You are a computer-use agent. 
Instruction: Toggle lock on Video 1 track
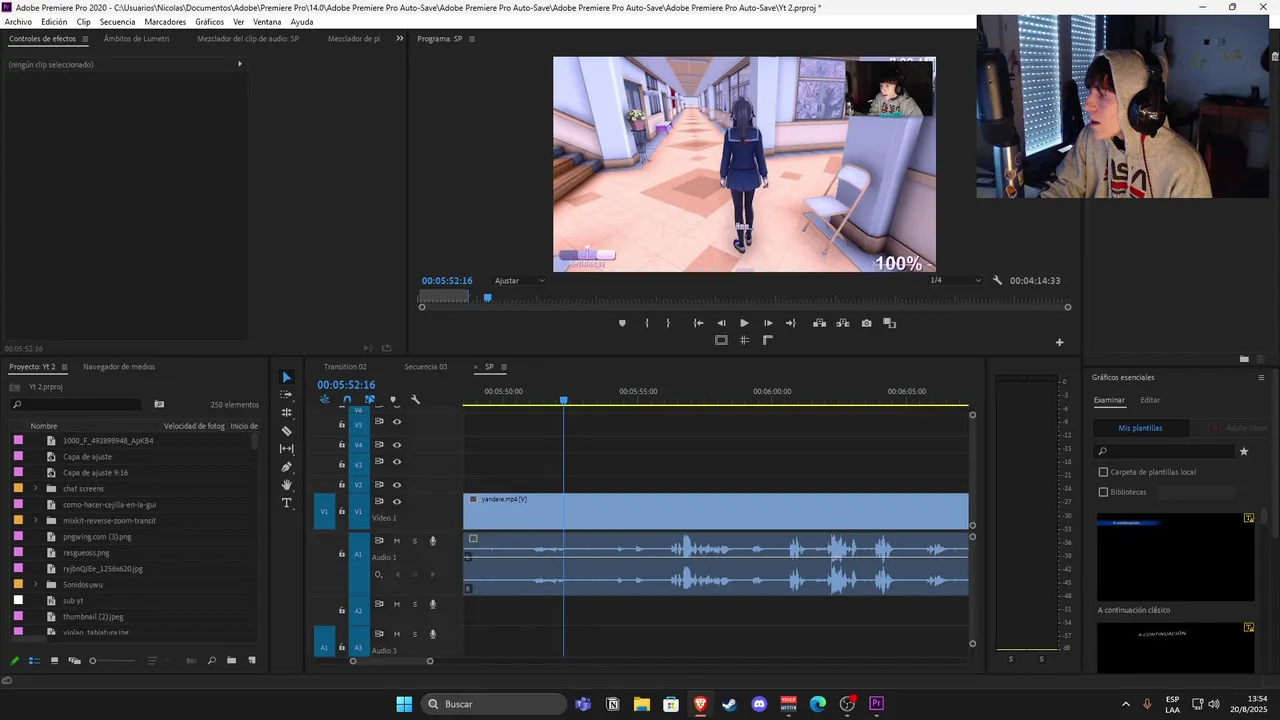pyautogui.click(x=342, y=512)
